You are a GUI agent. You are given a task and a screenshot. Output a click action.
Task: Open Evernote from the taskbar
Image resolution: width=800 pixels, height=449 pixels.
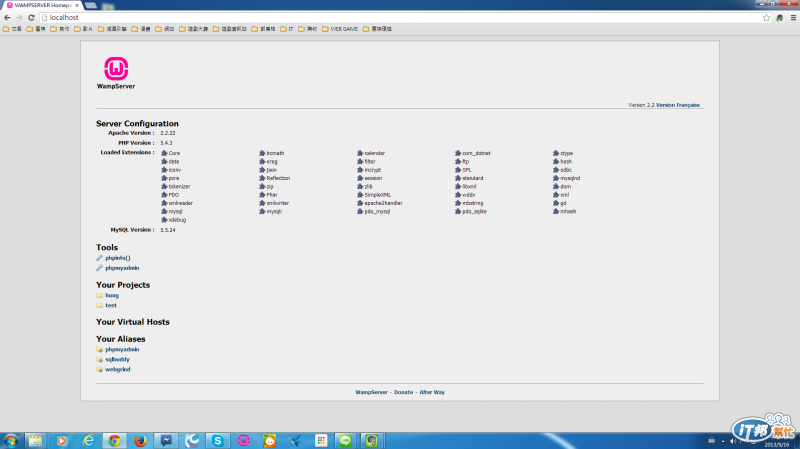tap(371, 441)
